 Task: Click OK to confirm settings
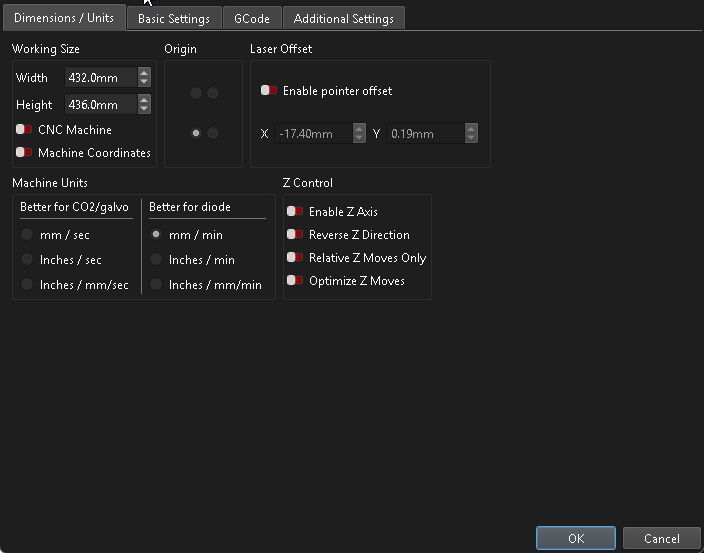pos(576,538)
